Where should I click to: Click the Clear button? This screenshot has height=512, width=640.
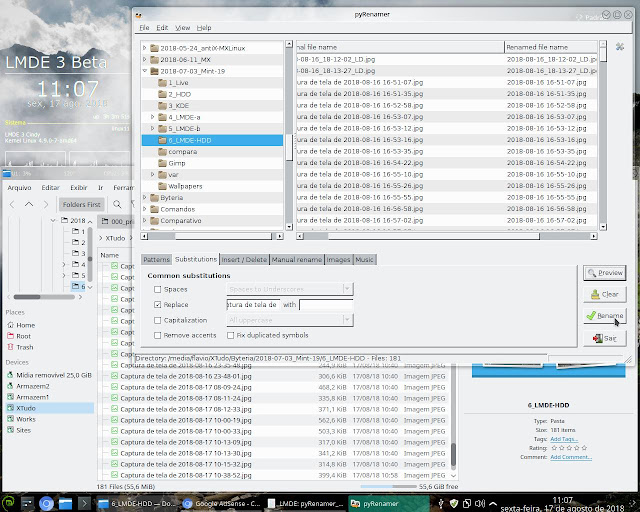604,294
